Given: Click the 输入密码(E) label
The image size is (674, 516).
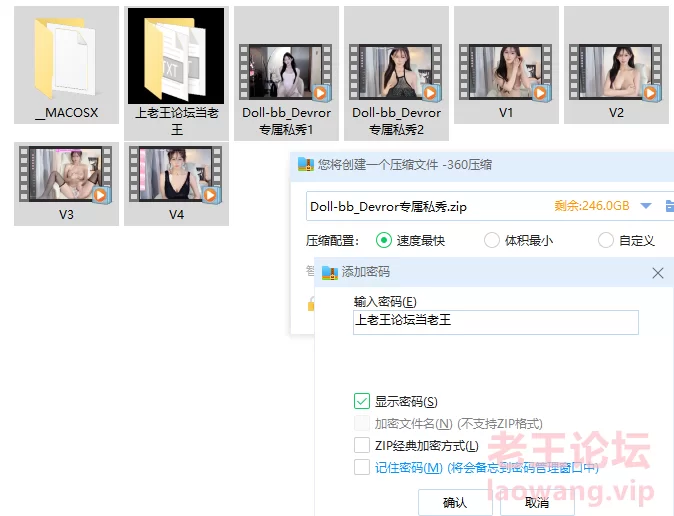Looking at the screenshot, I should [x=385, y=302].
